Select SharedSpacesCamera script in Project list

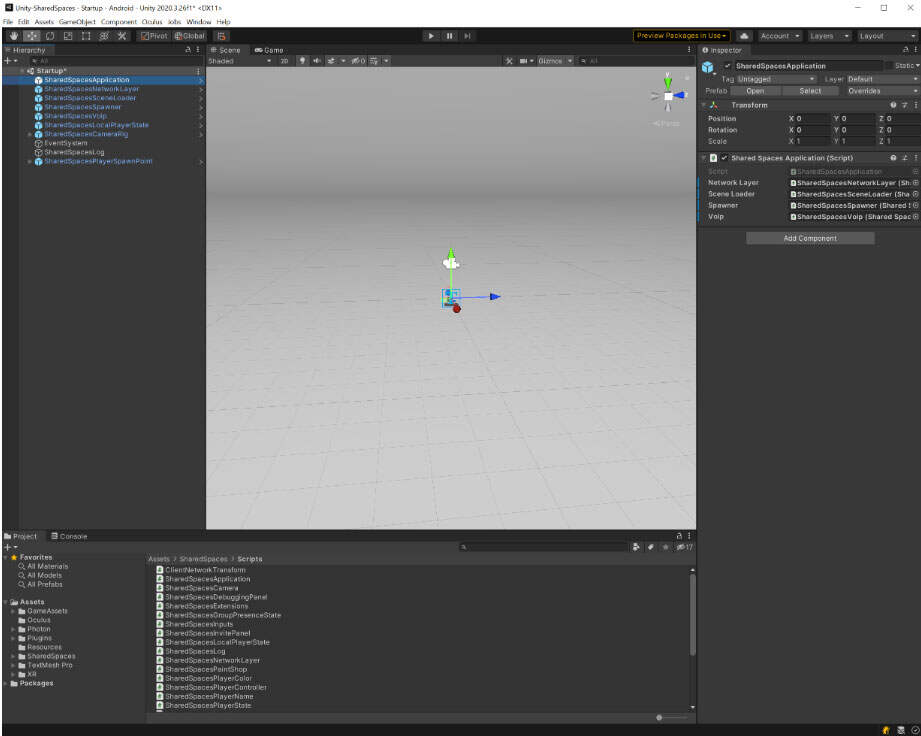pyautogui.click(x=201, y=588)
